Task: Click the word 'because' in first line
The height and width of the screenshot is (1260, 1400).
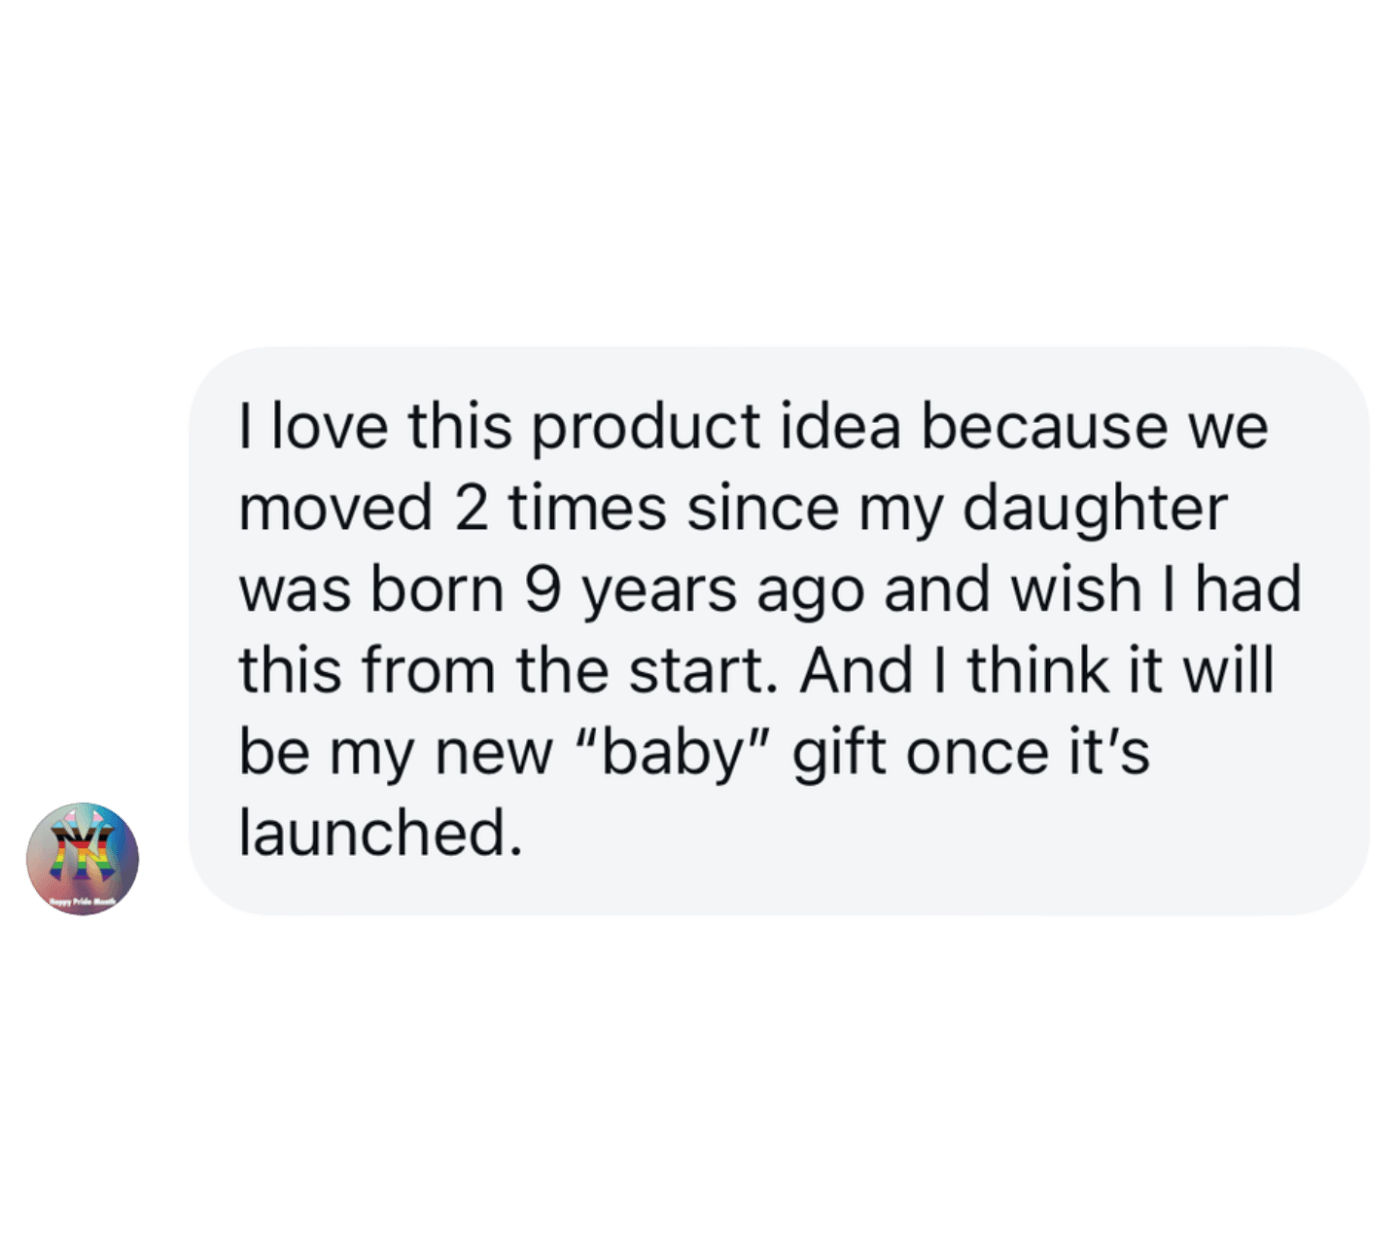Action: 1044,426
